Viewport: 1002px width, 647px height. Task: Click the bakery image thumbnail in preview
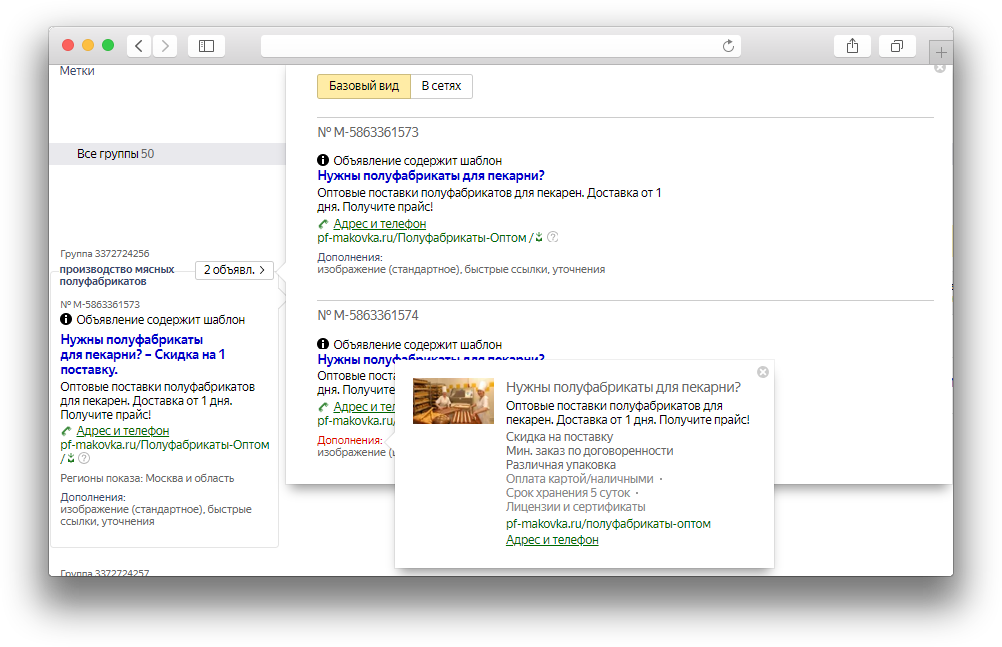453,401
